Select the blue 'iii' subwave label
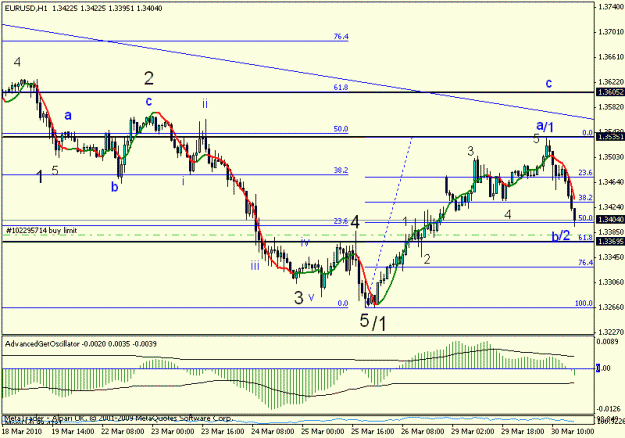This screenshot has height=438, width=625. pos(255,265)
